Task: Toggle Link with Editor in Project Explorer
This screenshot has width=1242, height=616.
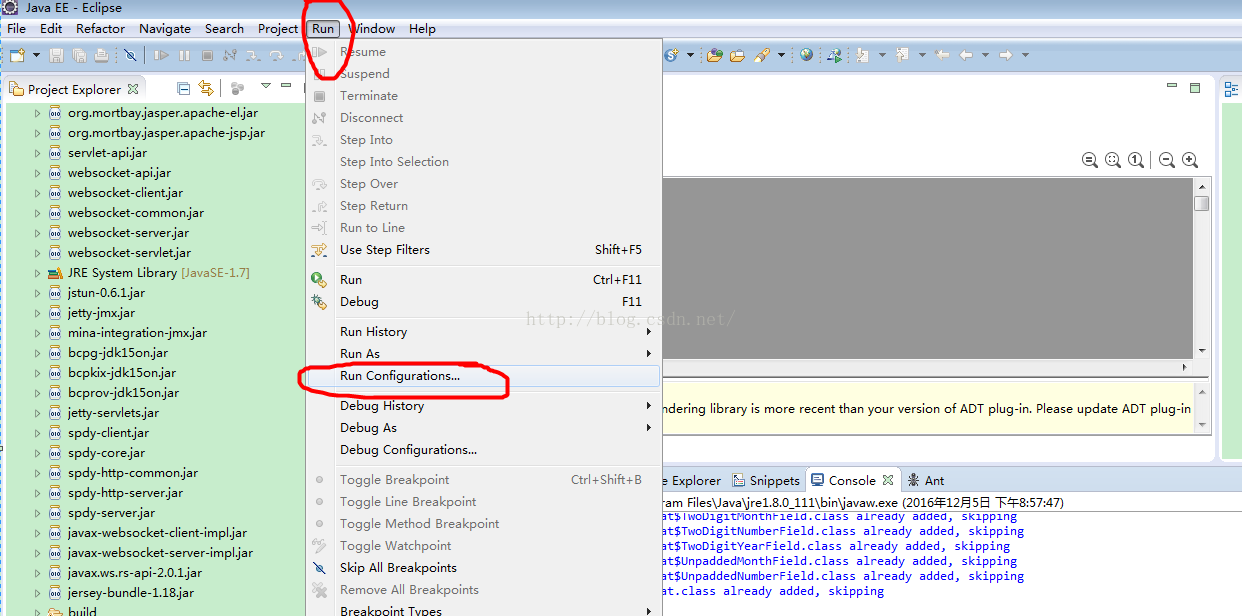Action: [205, 88]
